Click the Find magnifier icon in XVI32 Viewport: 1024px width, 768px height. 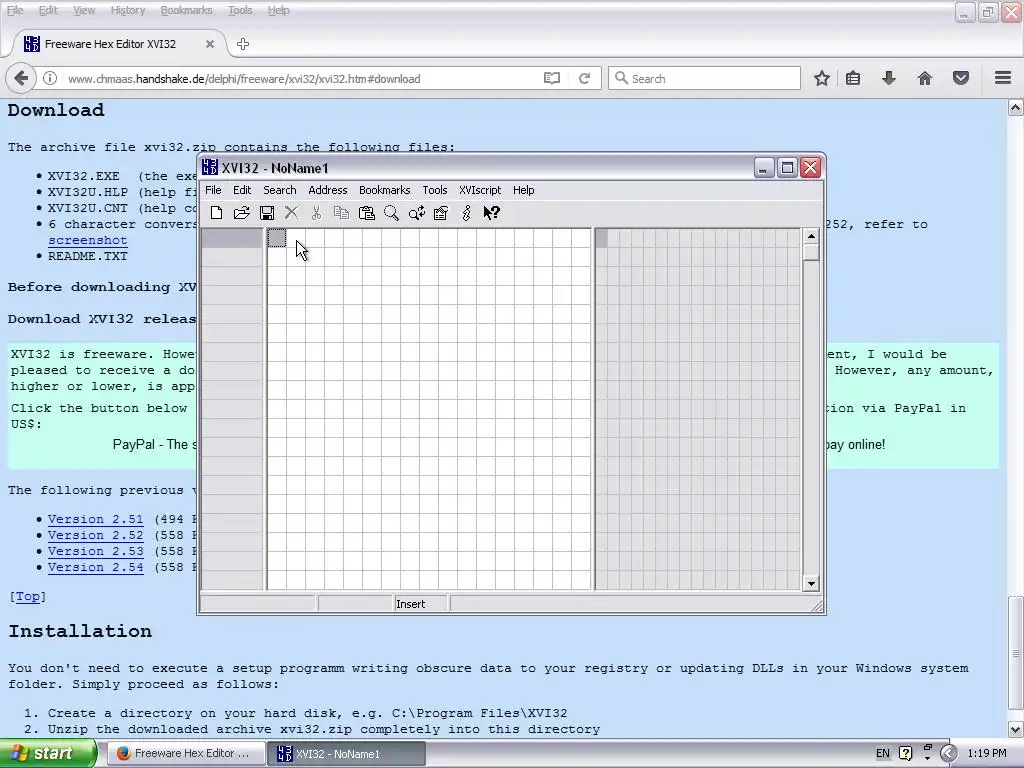(391, 213)
